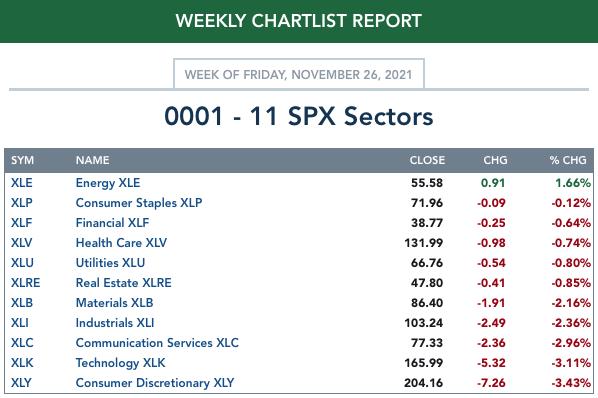Sort table by SYM column header
The width and height of the screenshot is (598, 398).
23,160
